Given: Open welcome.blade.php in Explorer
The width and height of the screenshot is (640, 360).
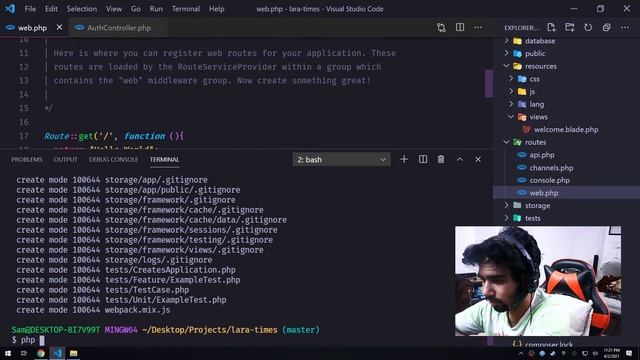Looking at the screenshot, I should tap(566, 129).
